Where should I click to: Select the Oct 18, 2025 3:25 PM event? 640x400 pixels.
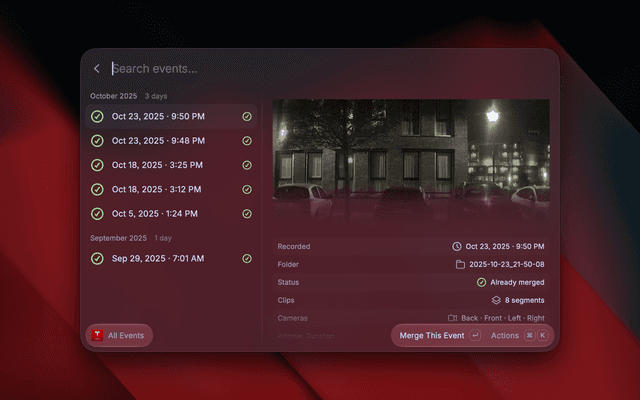tap(171, 165)
